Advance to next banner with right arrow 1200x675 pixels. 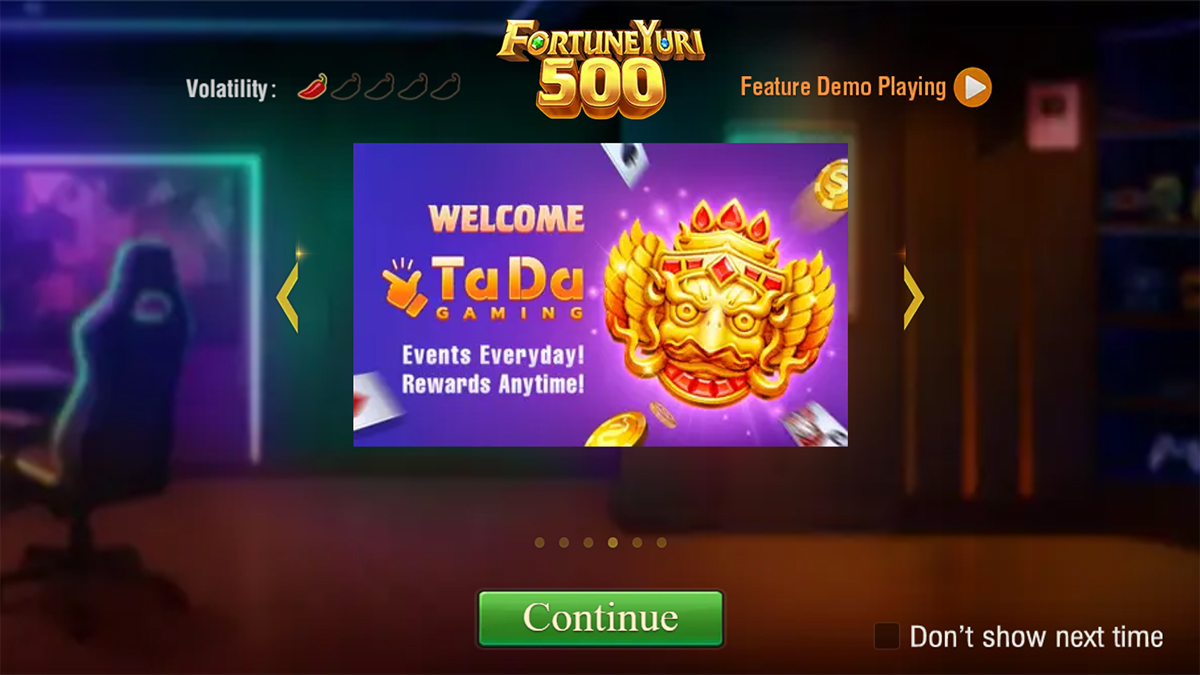(x=913, y=297)
